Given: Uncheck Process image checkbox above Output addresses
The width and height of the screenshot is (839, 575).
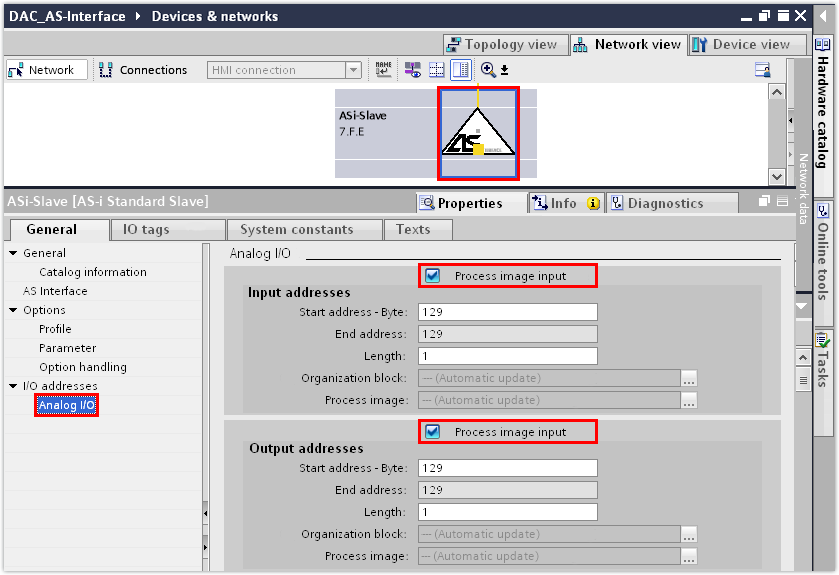Looking at the screenshot, I should pyautogui.click(x=433, y=432).
